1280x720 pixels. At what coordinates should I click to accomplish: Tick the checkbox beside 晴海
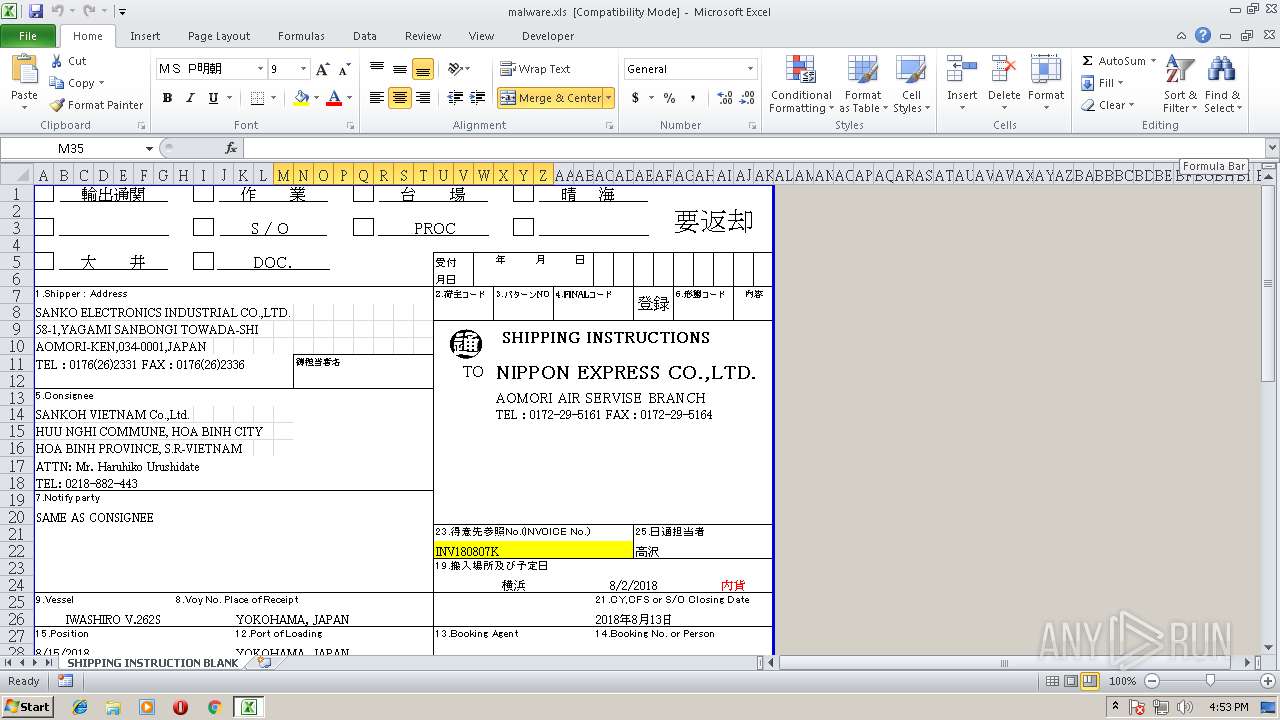click(x=524, y=194)
